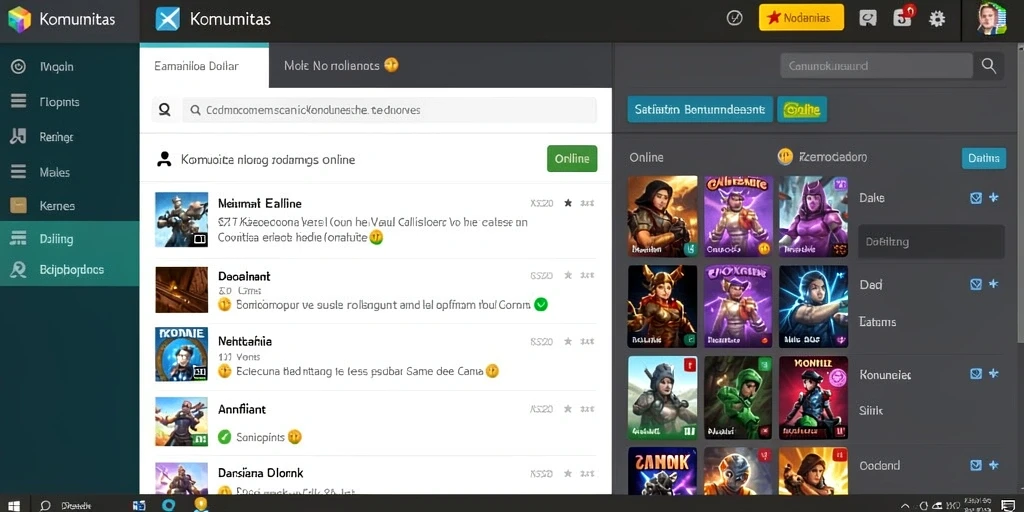Open the Windows Start button

pyautogui.click(x=13, y=505)
